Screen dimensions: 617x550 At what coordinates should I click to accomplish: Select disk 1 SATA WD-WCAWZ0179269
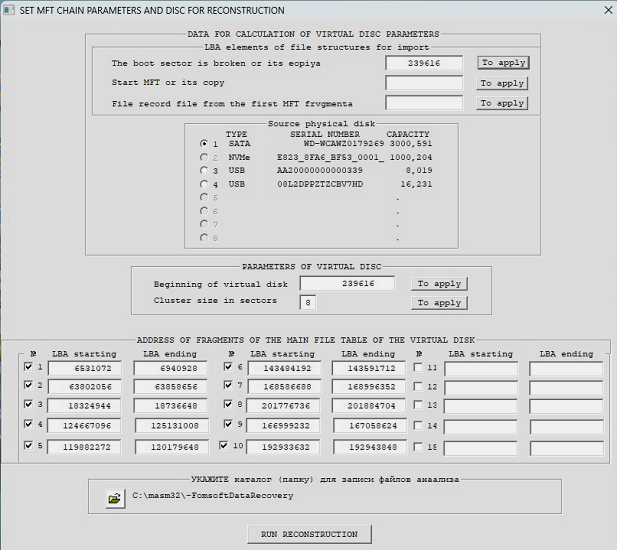203,144
